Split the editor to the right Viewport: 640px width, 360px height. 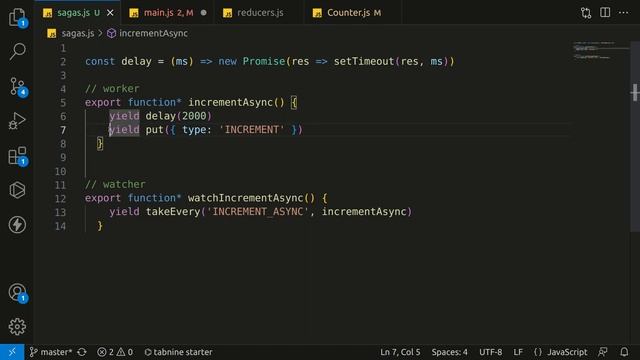pyautogui.click(x=605, y=13)
